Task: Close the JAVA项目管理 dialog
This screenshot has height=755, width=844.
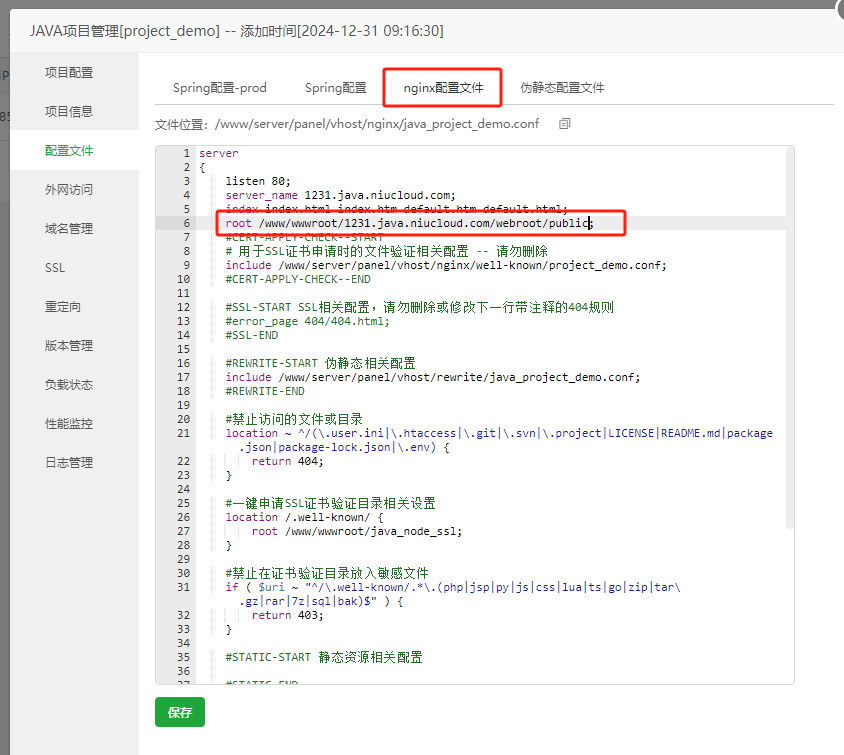Action: (836, 8)
